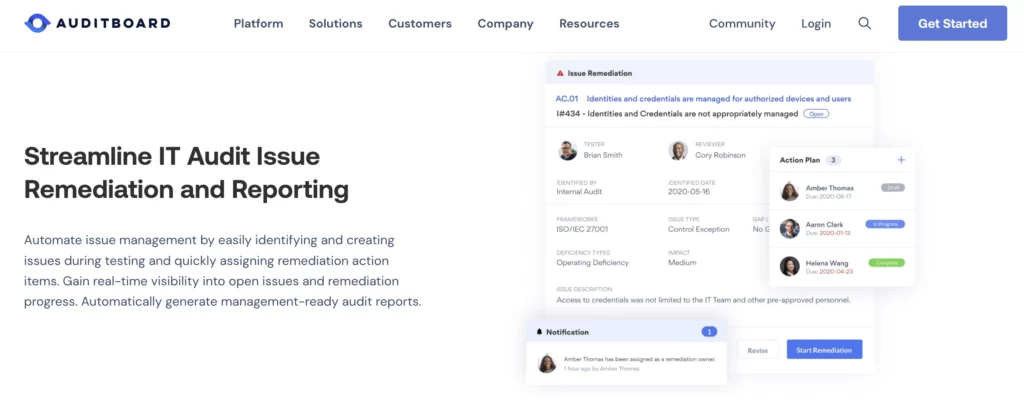Open the Customers menu
Screen dimensions: 1024x407
coord(420,24)
